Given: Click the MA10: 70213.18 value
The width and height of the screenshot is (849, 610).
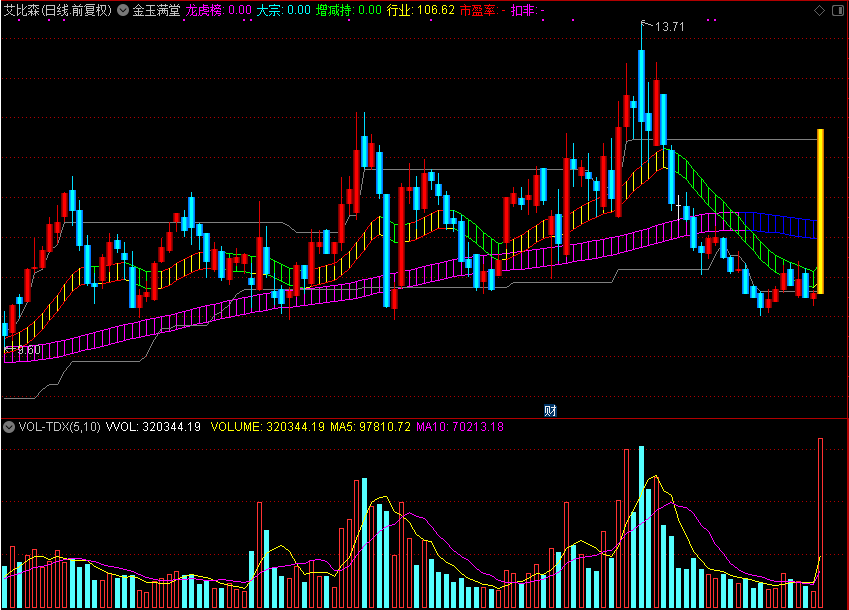Looking at the screenshot, I should tap(460, 427).
